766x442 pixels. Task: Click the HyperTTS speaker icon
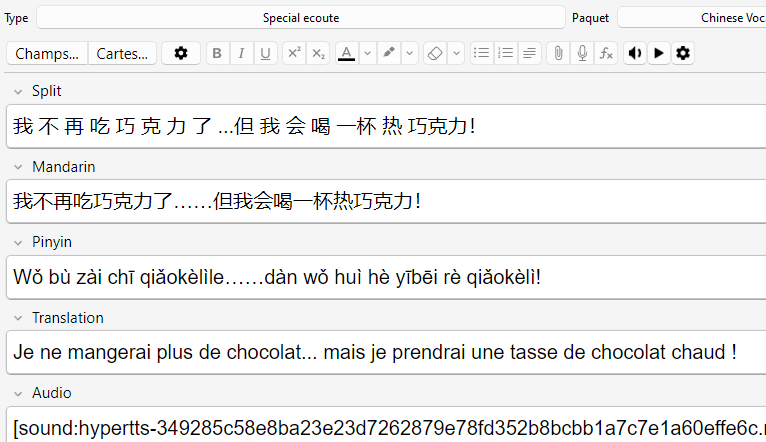point(635,54)
